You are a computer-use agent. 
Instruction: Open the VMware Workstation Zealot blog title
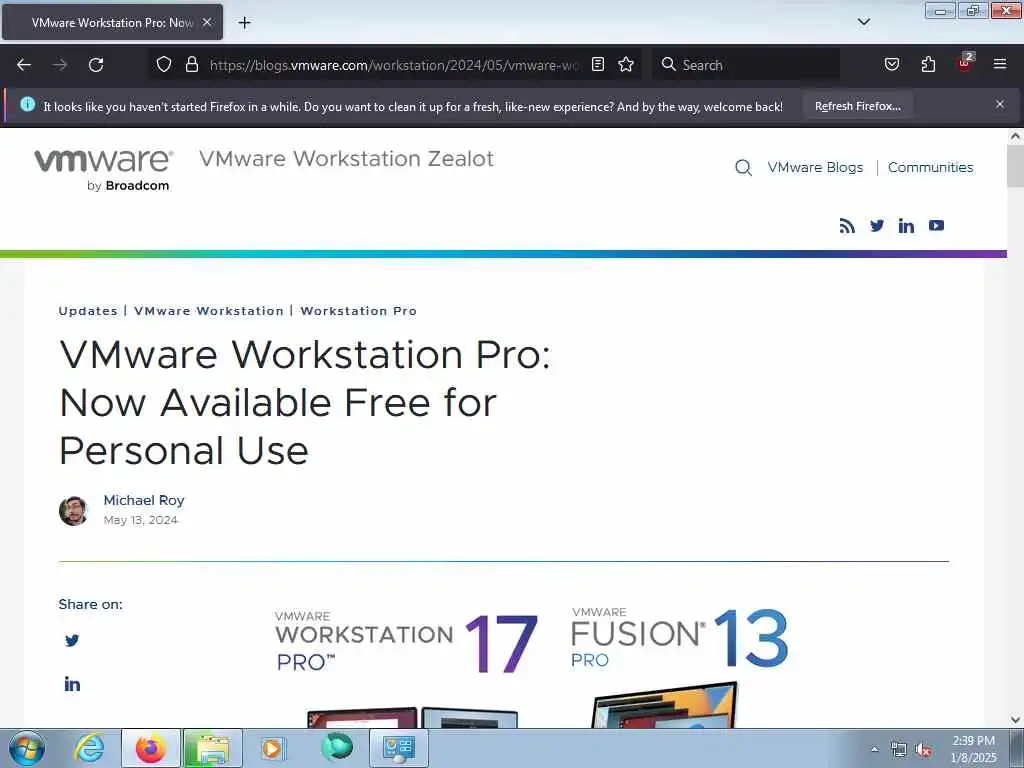(346, 159)
